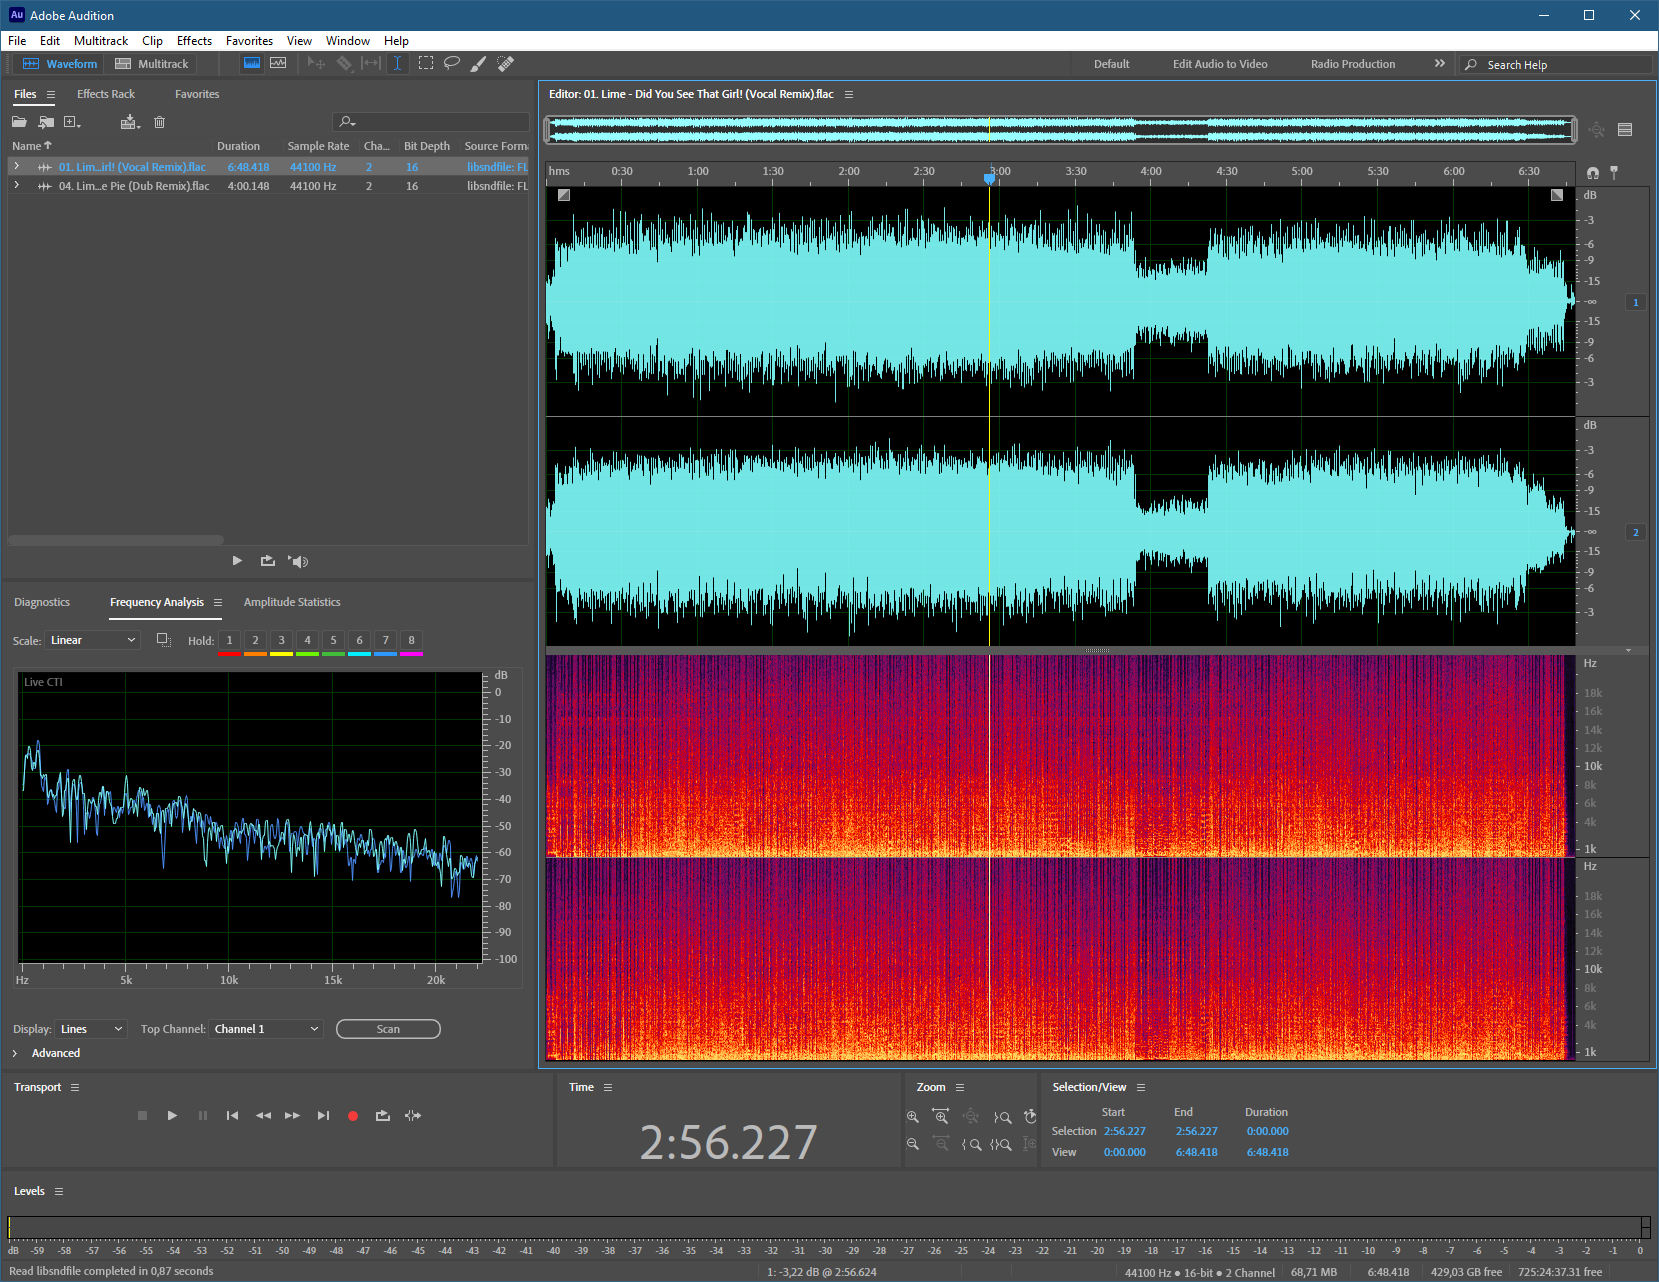The height and width of the screenshot is (1282, 1659).
Task: Move playhead to next marker
Action: point(323,1115)
